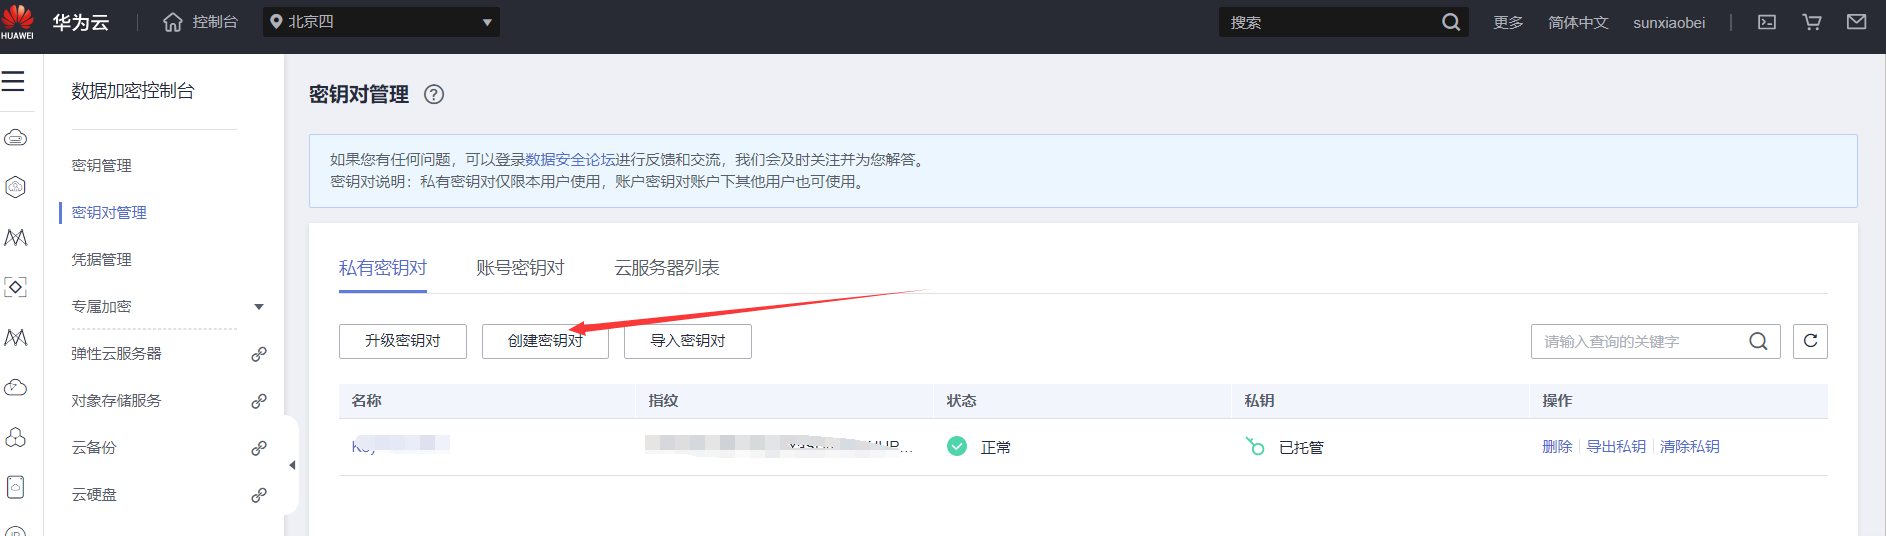Open the shopping cart icon
The height and width of the screenshot is (536, 1886).
(x=1812, y=22)
